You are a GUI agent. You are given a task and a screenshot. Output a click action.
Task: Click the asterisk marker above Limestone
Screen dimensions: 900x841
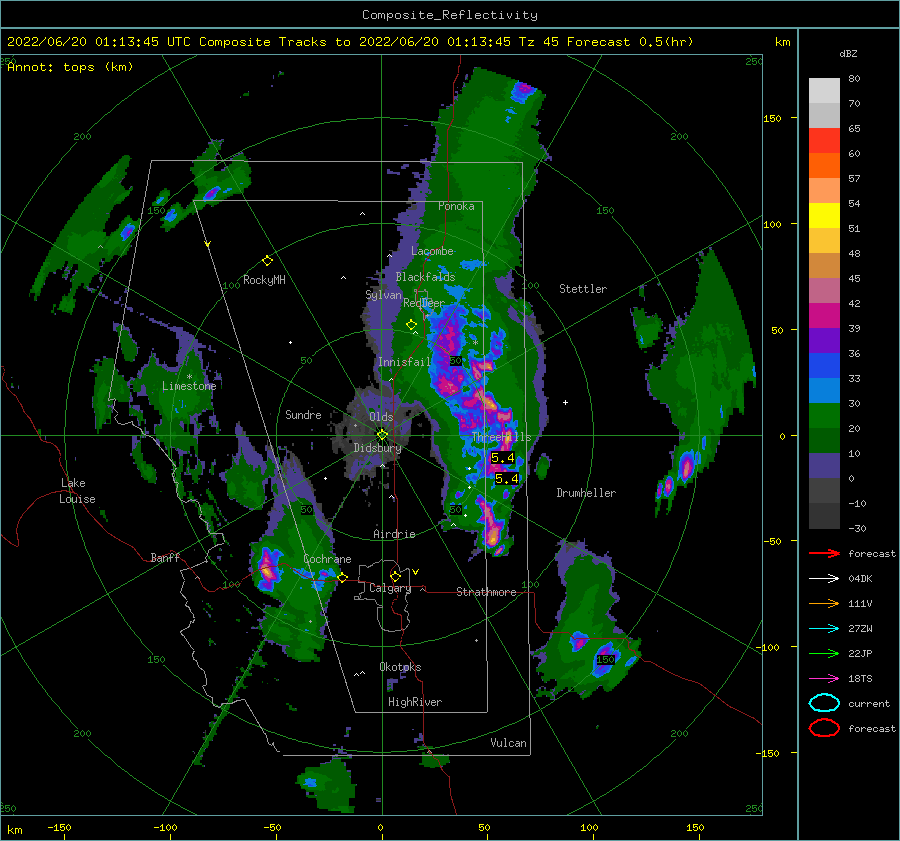point(189,377)
